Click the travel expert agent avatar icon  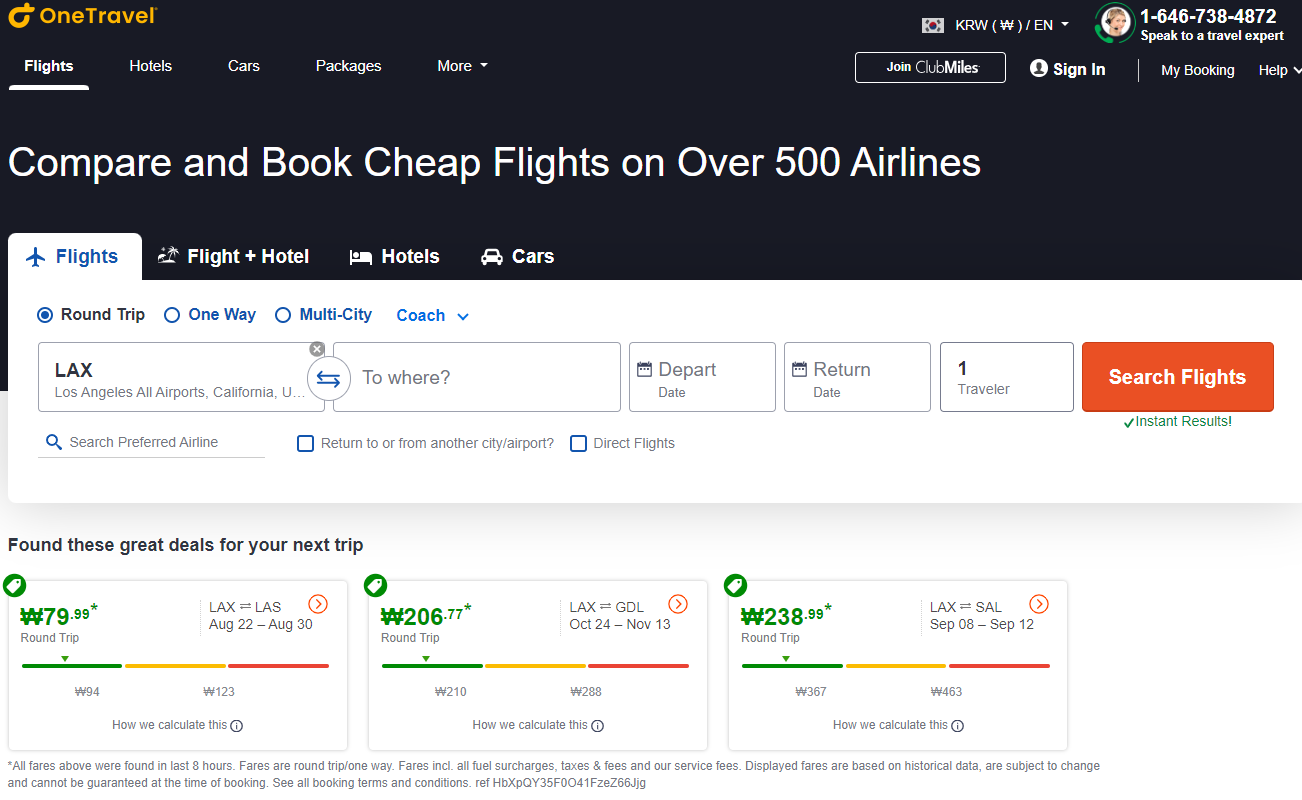1114,23
